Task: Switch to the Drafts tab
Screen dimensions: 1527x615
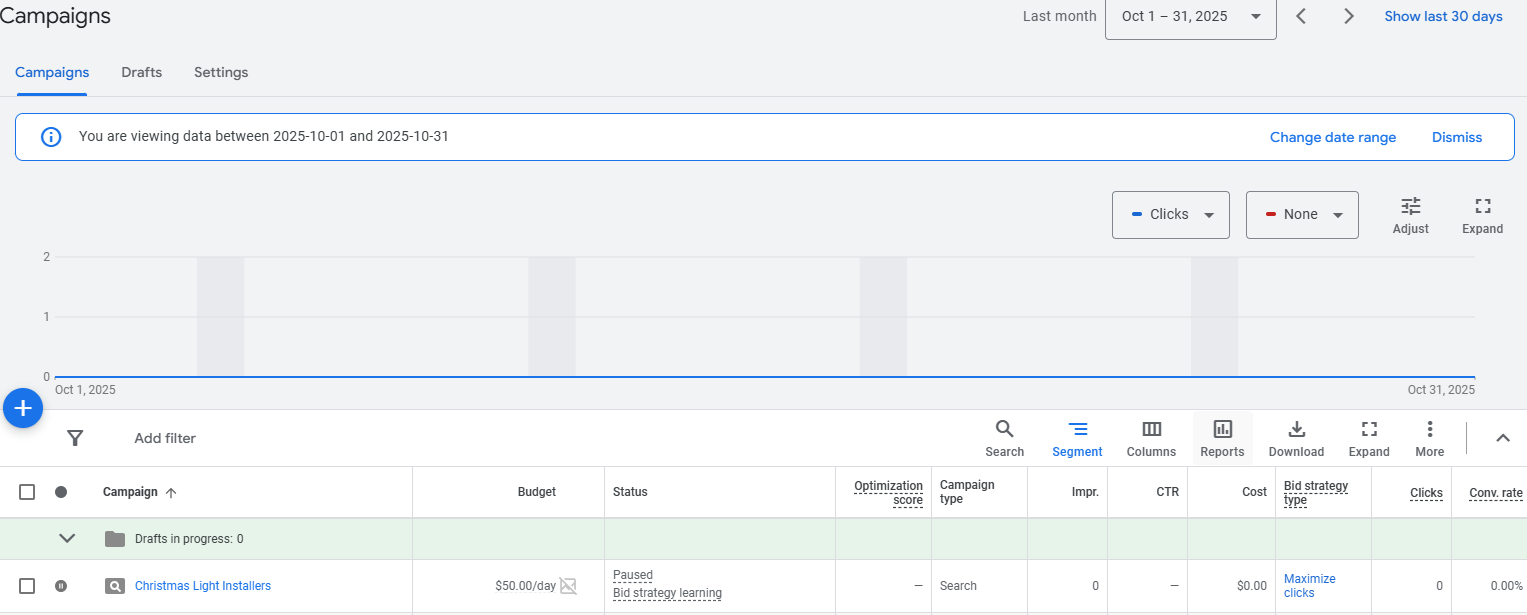Action: coord(141,73)
